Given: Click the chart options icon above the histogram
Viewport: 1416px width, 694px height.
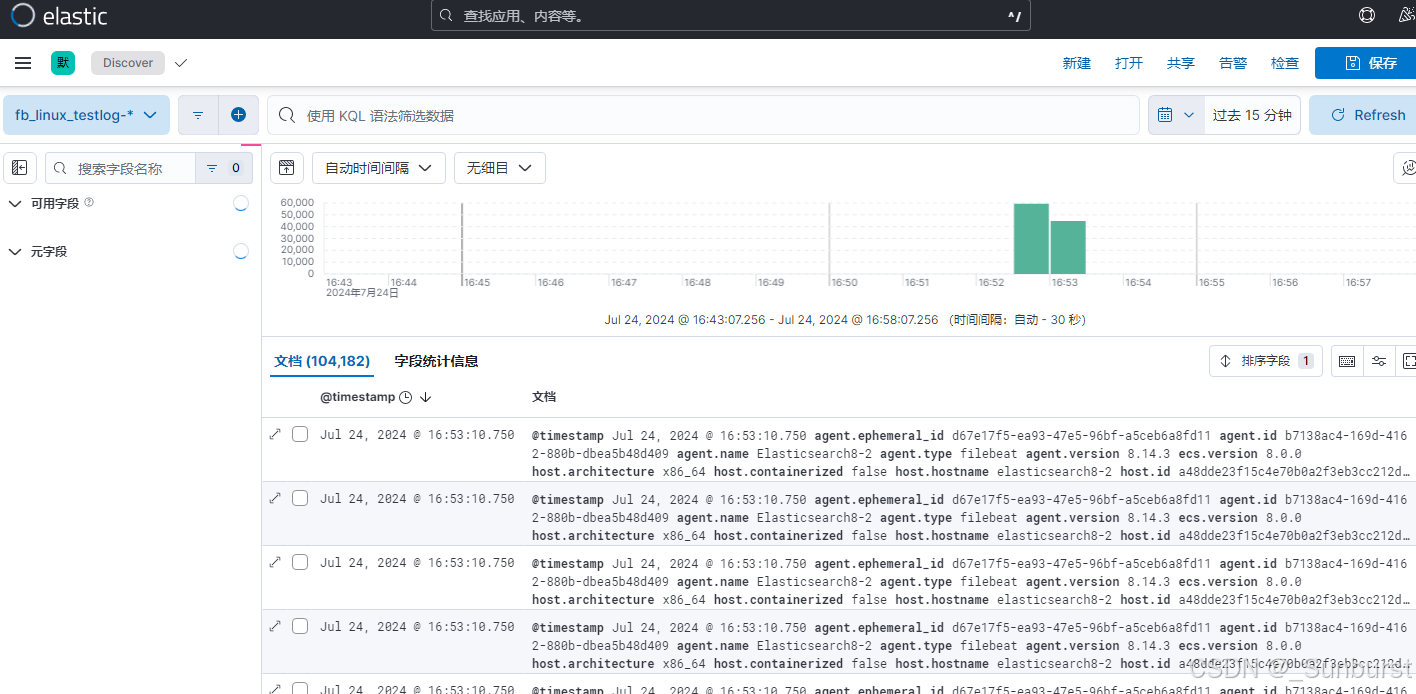Looking at the screenshot, I should (x=287, y=167).
